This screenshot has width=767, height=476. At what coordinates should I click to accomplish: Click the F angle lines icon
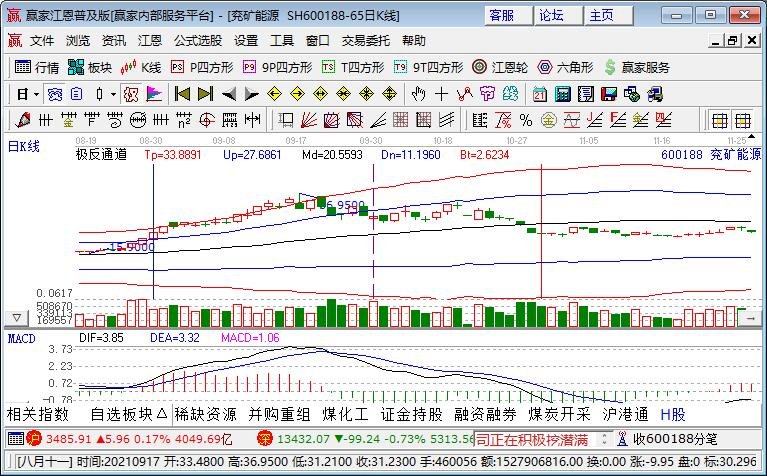click(618, 120)
